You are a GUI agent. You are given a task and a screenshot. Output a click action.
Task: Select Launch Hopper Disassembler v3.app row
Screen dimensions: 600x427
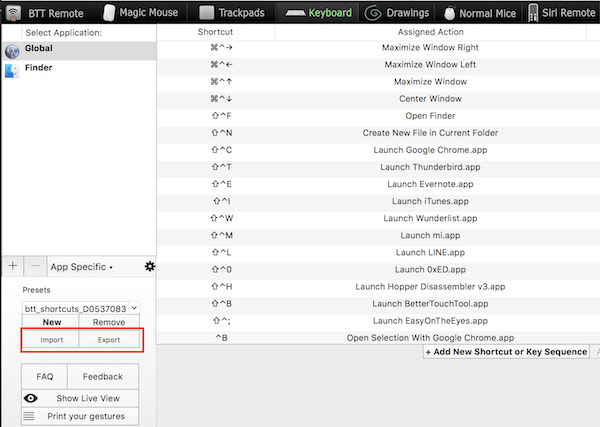click(378, 287)
